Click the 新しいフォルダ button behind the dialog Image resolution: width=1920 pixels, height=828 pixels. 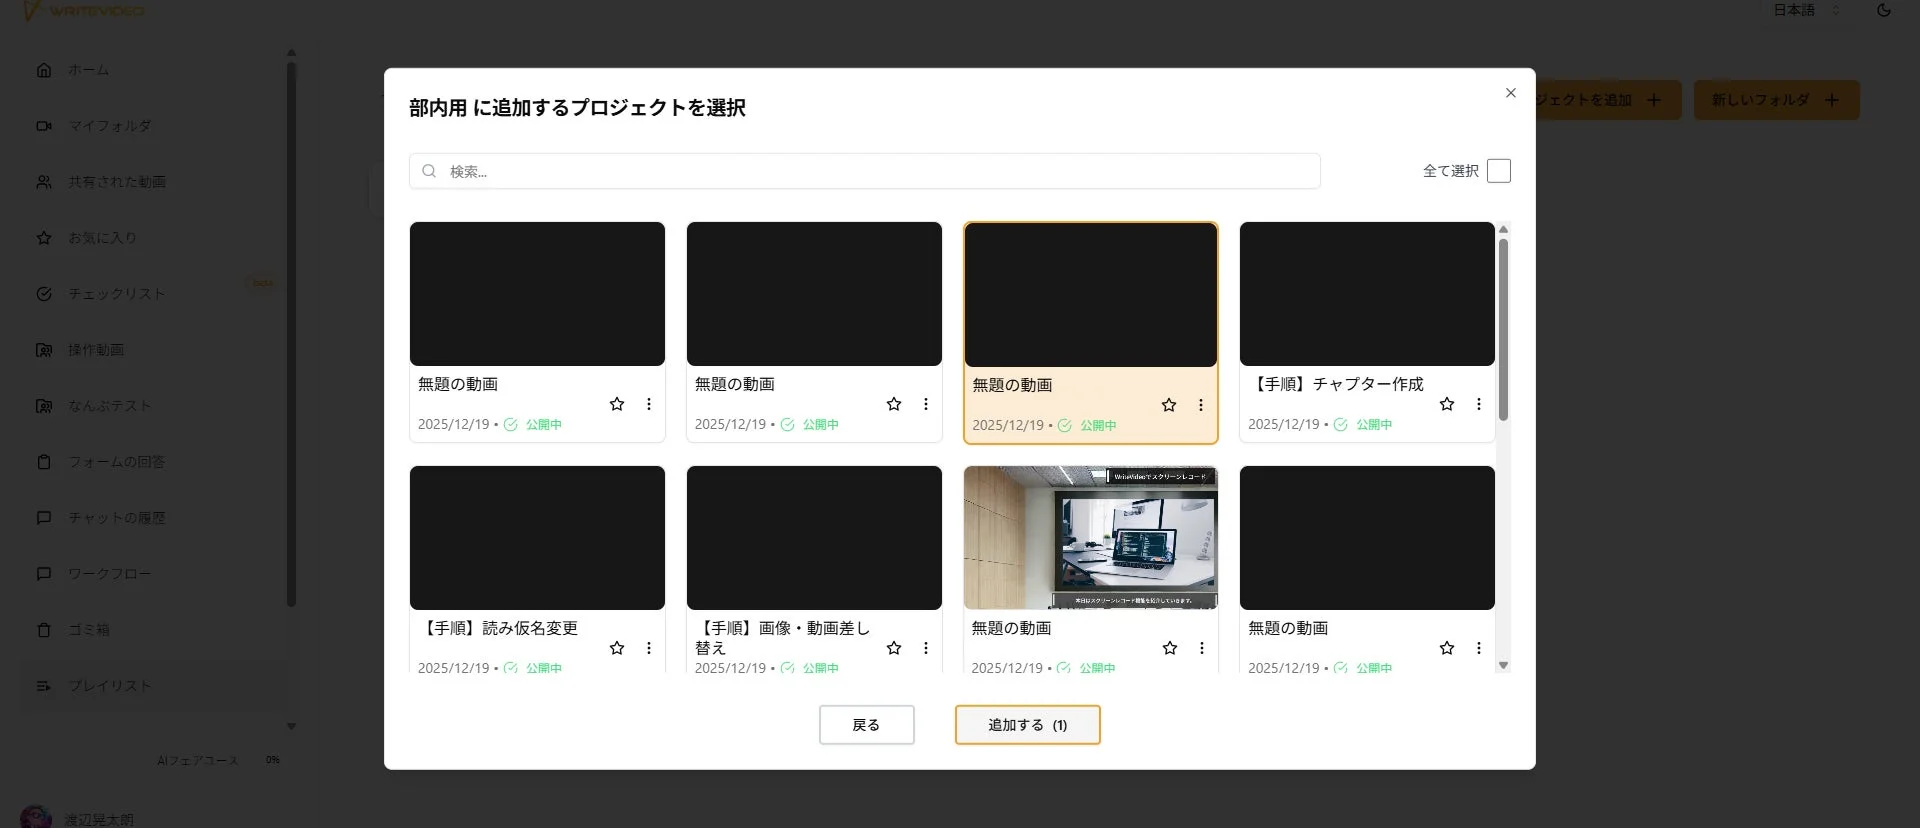[x=1776, y=100]
